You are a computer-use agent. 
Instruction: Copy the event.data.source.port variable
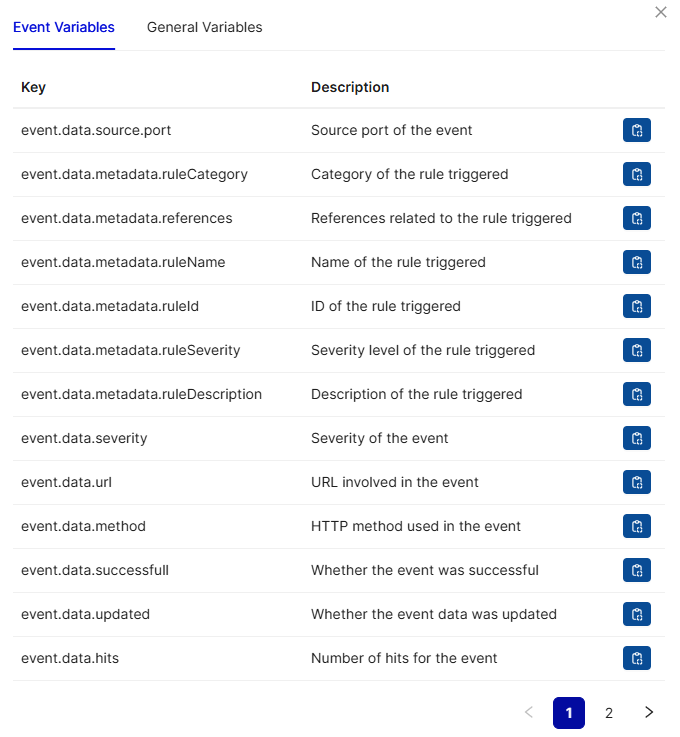pos(637,130)
